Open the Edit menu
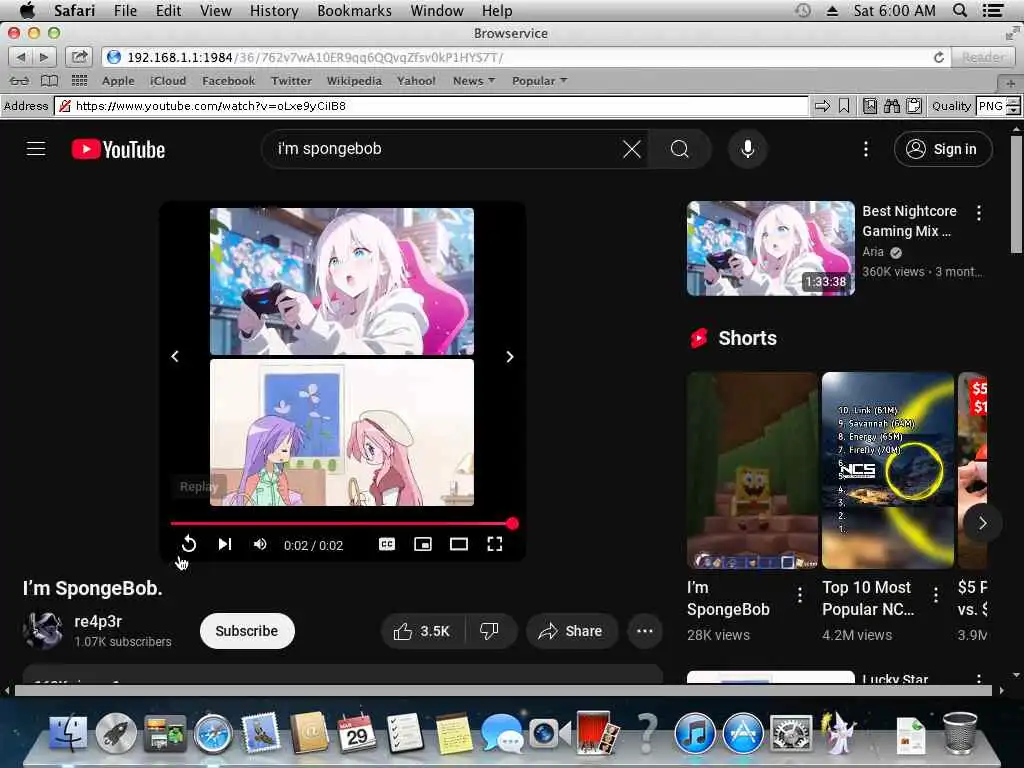This screenshot has width=1024, height=768. [x=168, y=10]
